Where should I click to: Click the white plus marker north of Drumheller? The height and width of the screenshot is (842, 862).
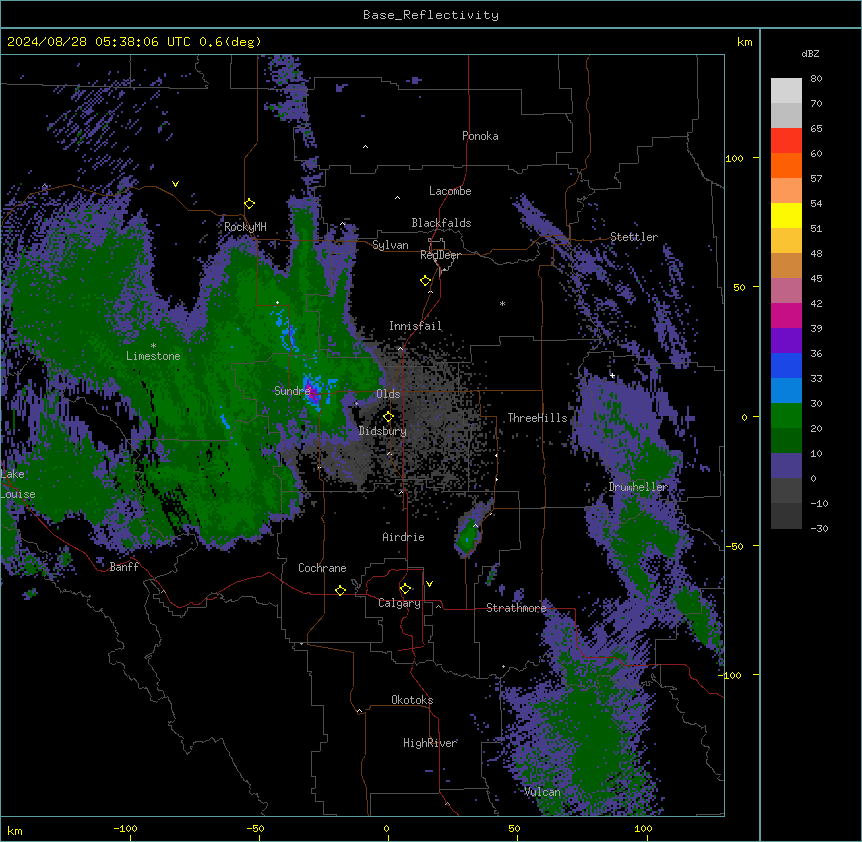(612, 375)
